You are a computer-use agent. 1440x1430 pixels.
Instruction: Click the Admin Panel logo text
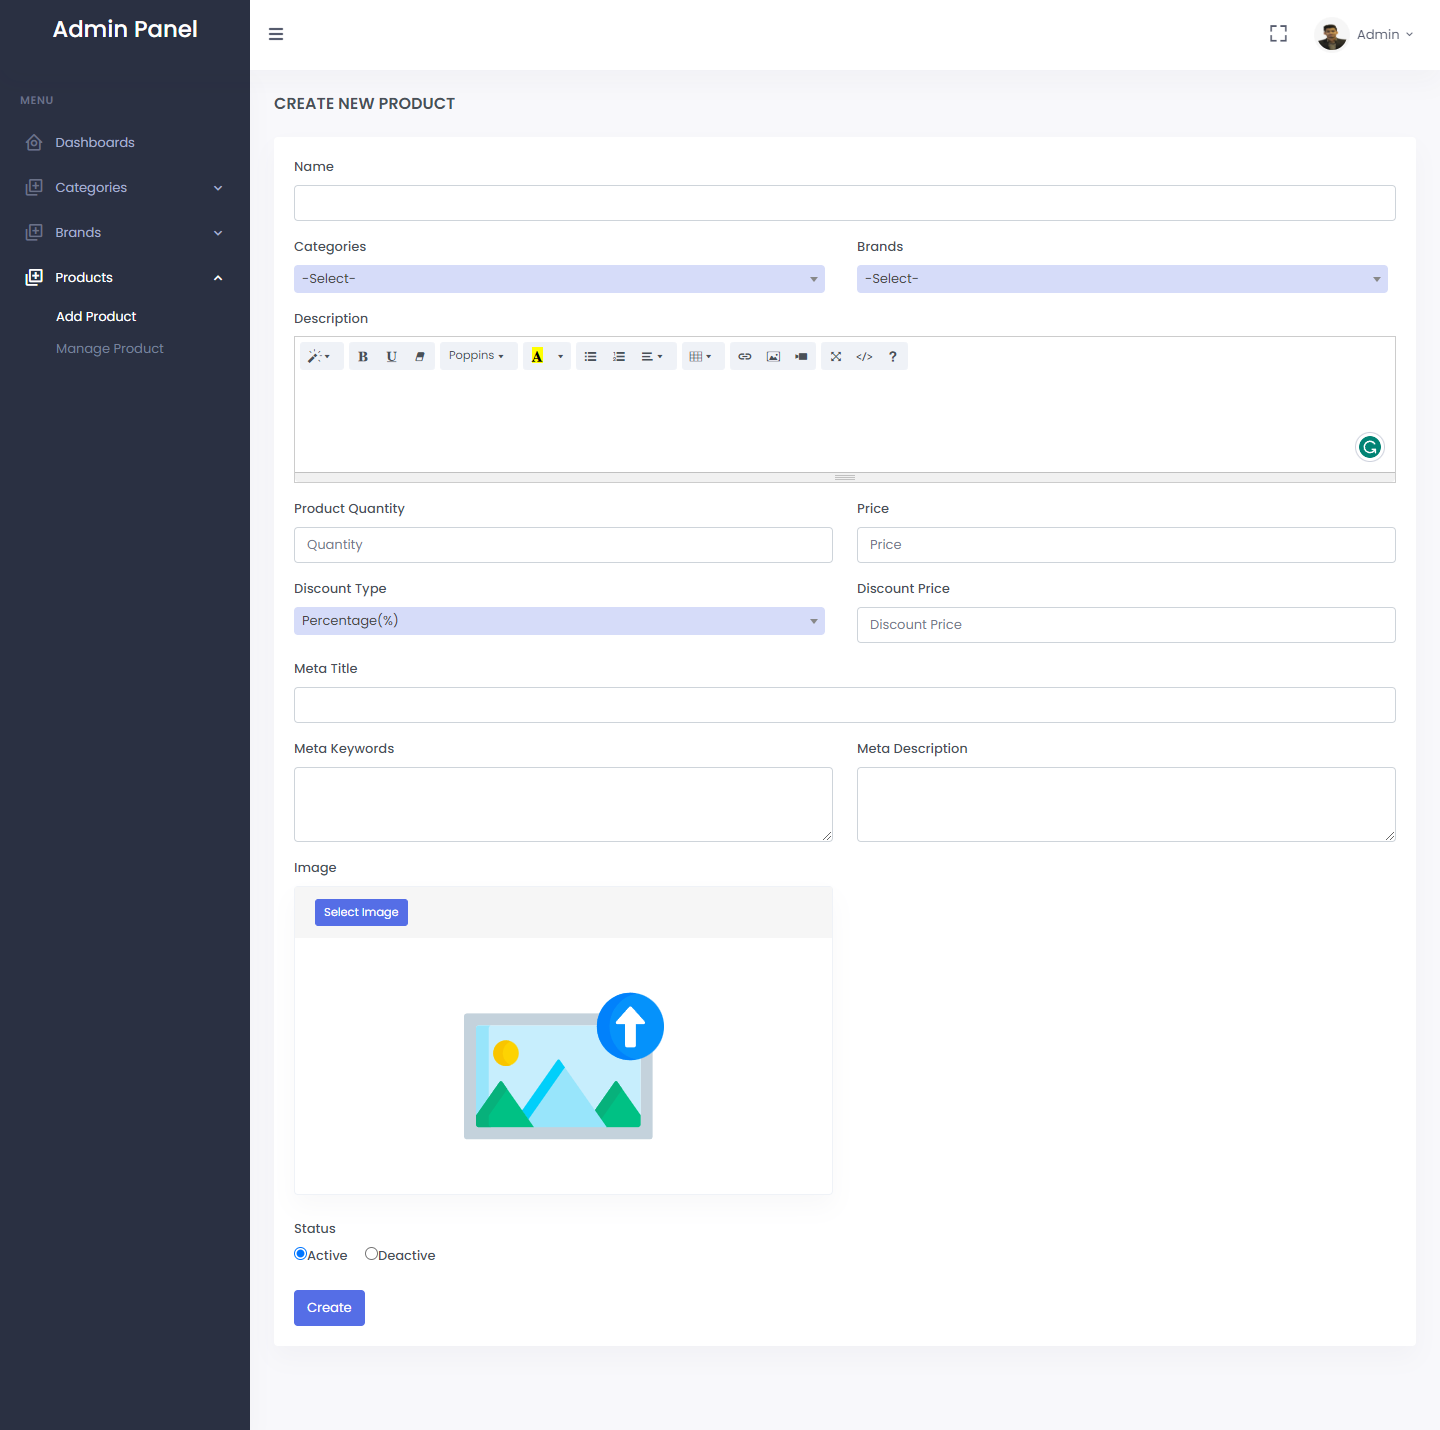(x=125, y=29)
